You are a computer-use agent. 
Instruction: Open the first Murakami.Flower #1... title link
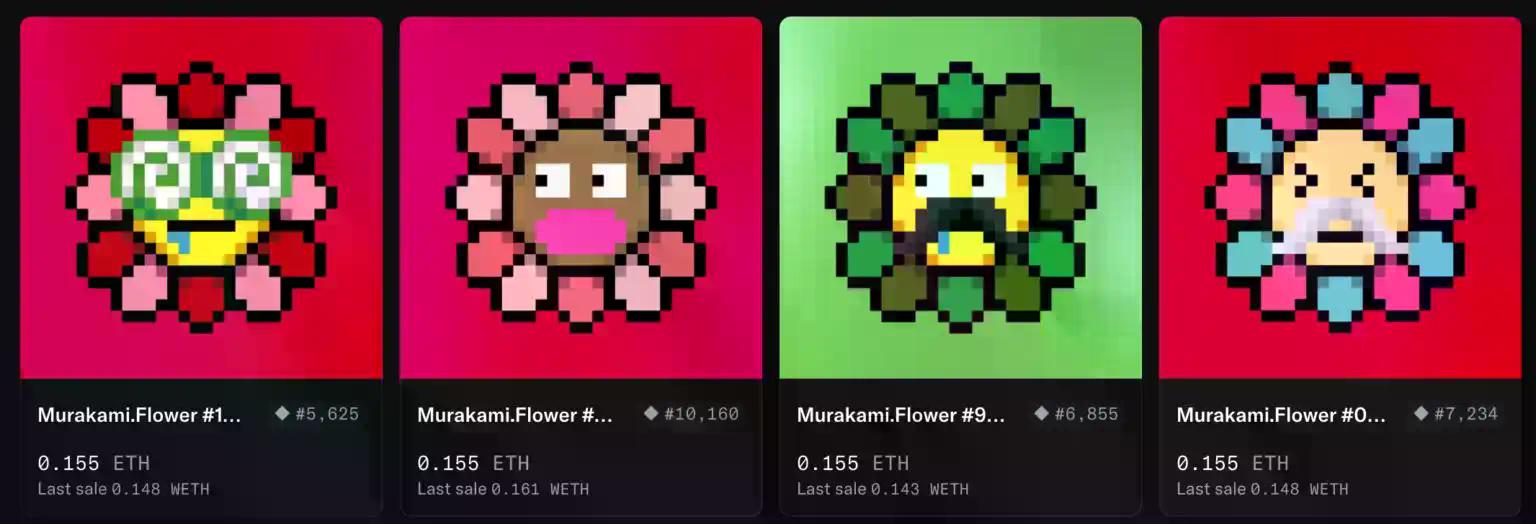(x=140, y=415)
